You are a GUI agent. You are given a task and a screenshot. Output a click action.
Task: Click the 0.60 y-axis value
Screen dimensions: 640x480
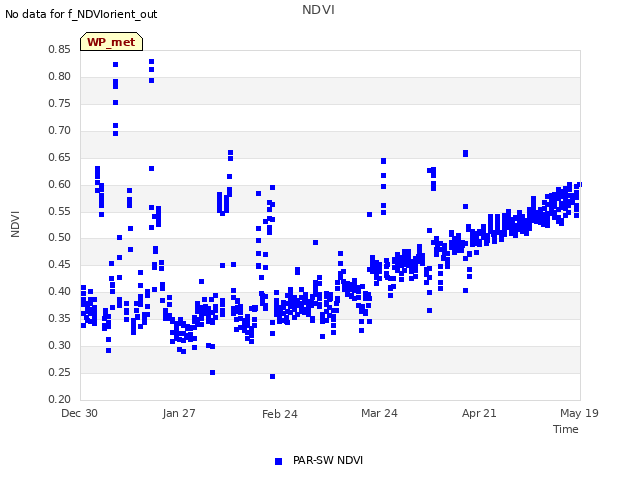click(x=60, y=184)
